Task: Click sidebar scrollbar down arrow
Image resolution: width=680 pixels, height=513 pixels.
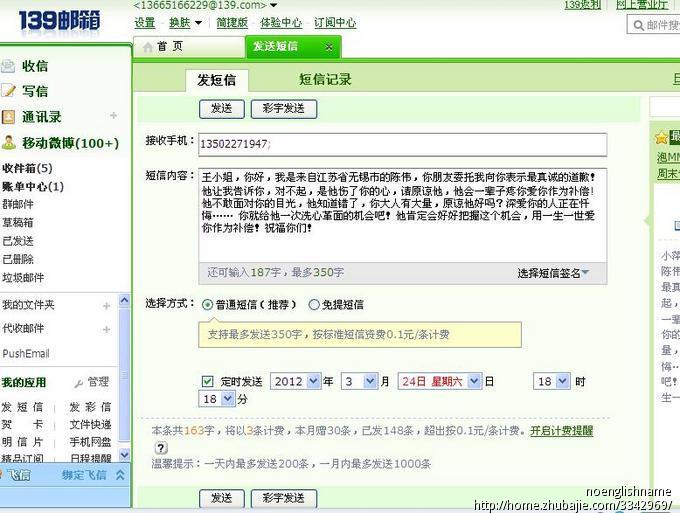Action: point(124,454)
